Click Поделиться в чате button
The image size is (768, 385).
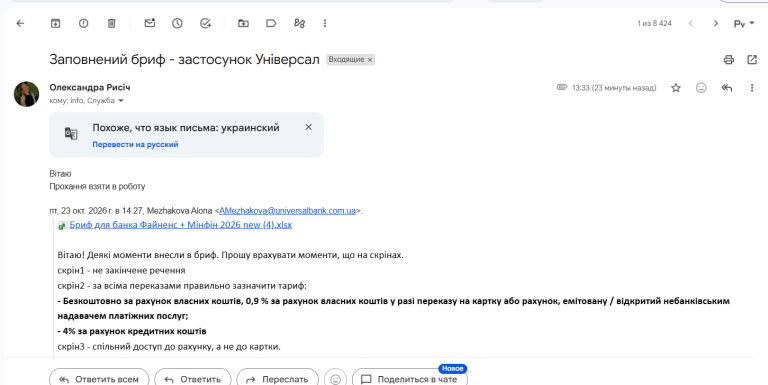click(409, 379)
